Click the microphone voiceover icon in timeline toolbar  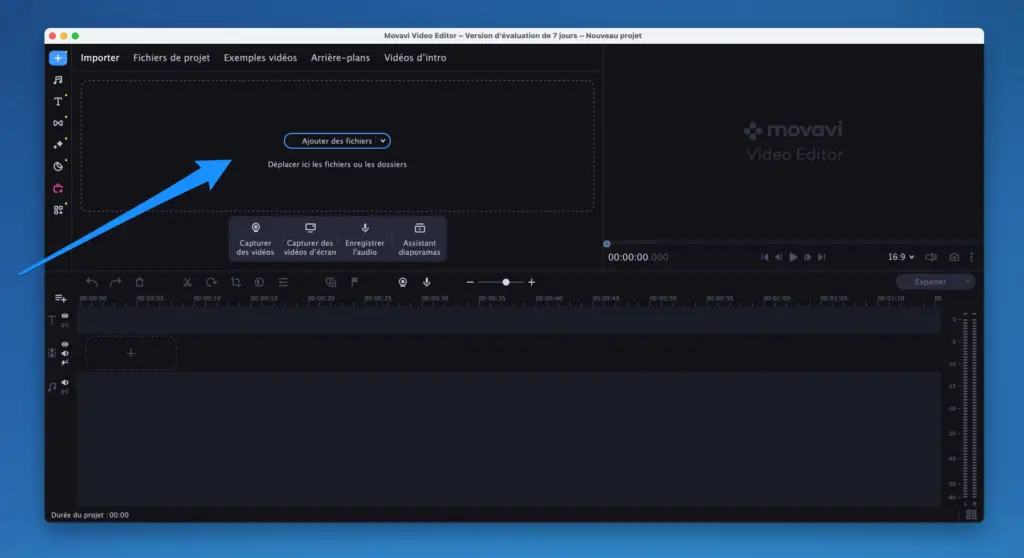coord(426,282)
